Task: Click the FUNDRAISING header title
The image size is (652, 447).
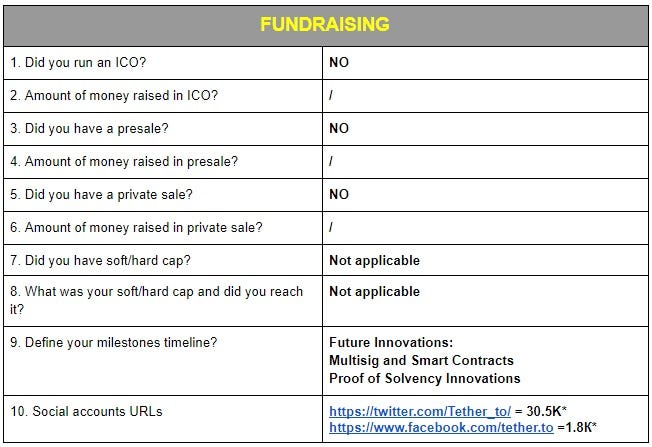Action: (325, 24)
